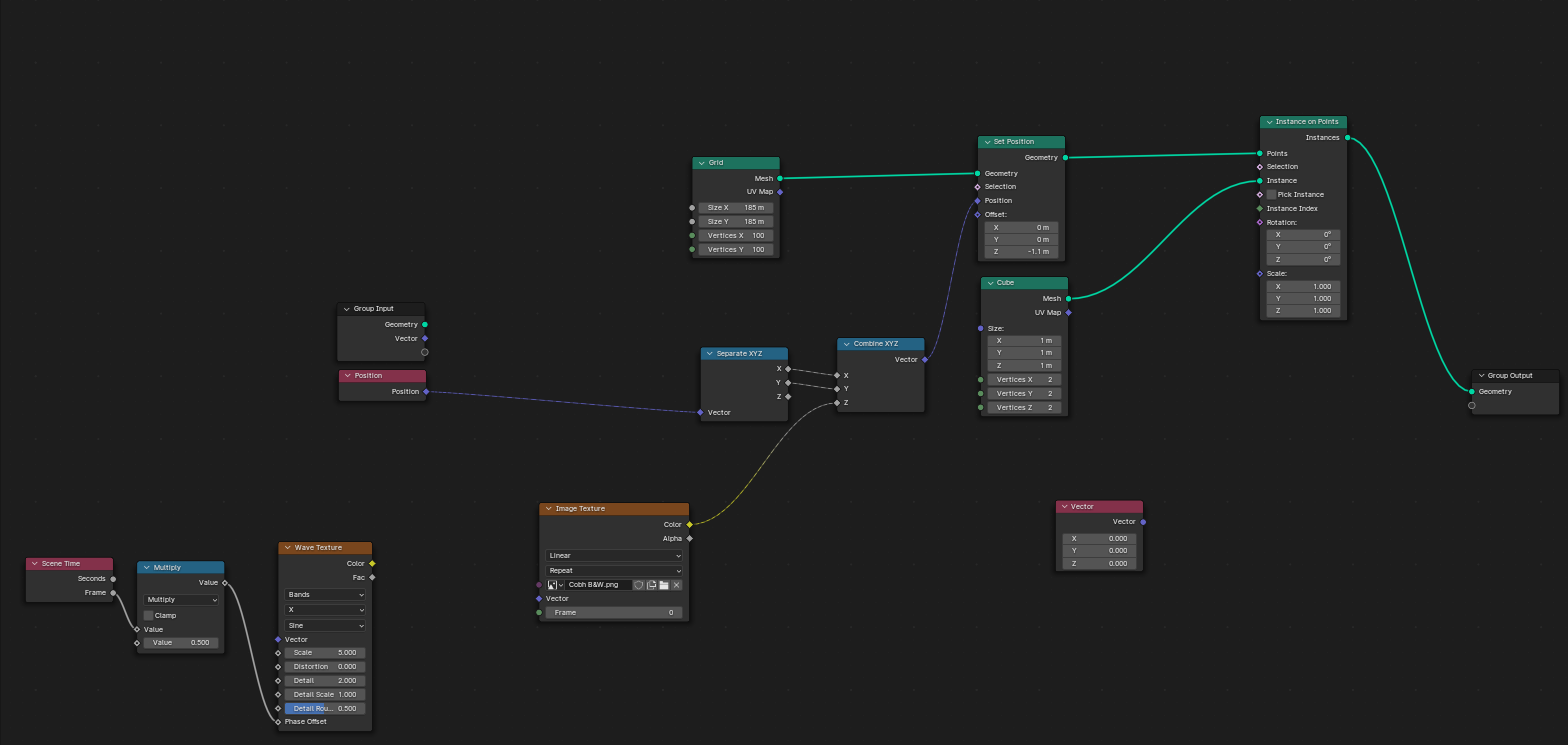Select the Separate XYZ node header

(x=744, y=353)
